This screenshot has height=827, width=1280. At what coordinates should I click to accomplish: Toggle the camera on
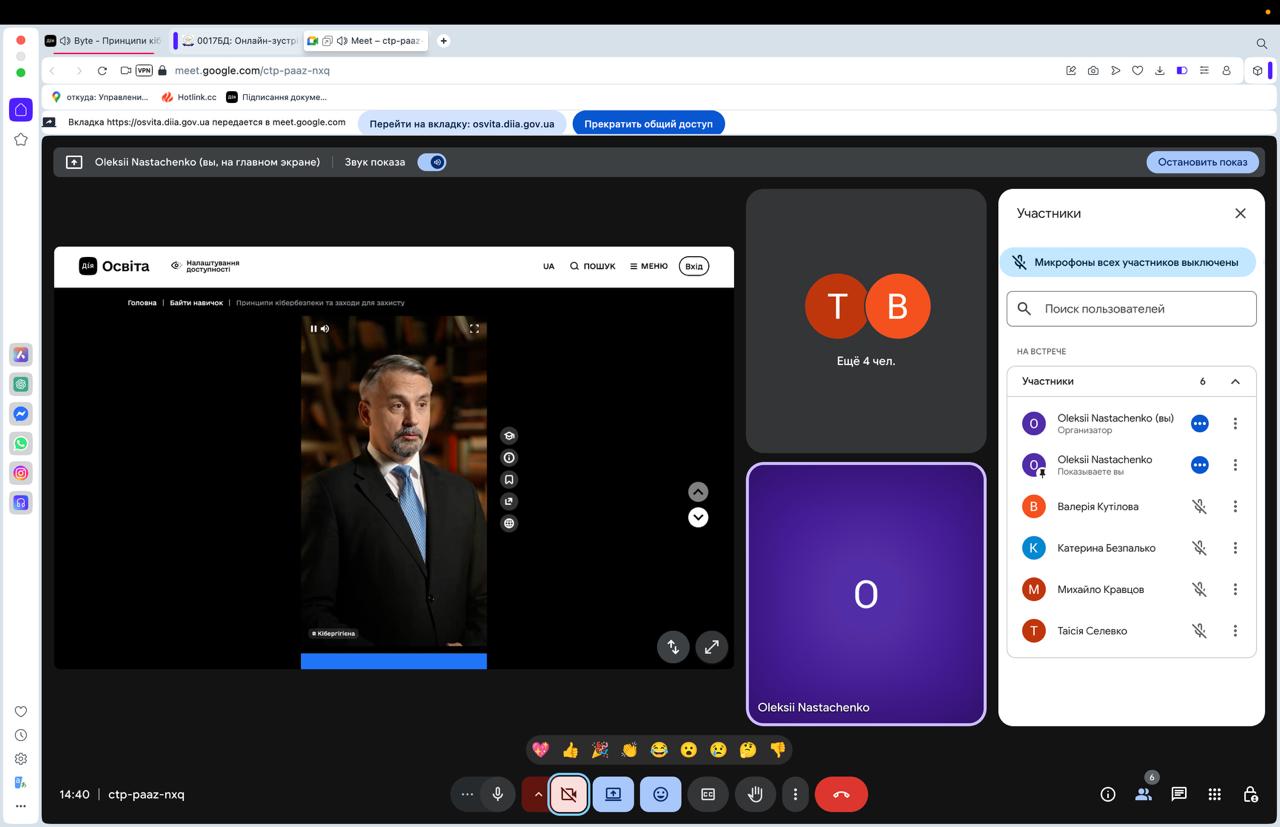pos(568,794)
